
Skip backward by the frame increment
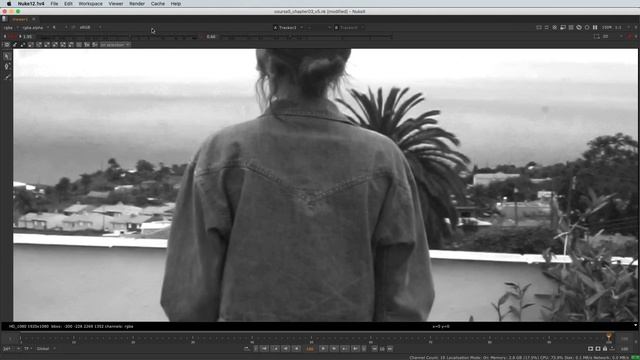click(x=374, y=349)
